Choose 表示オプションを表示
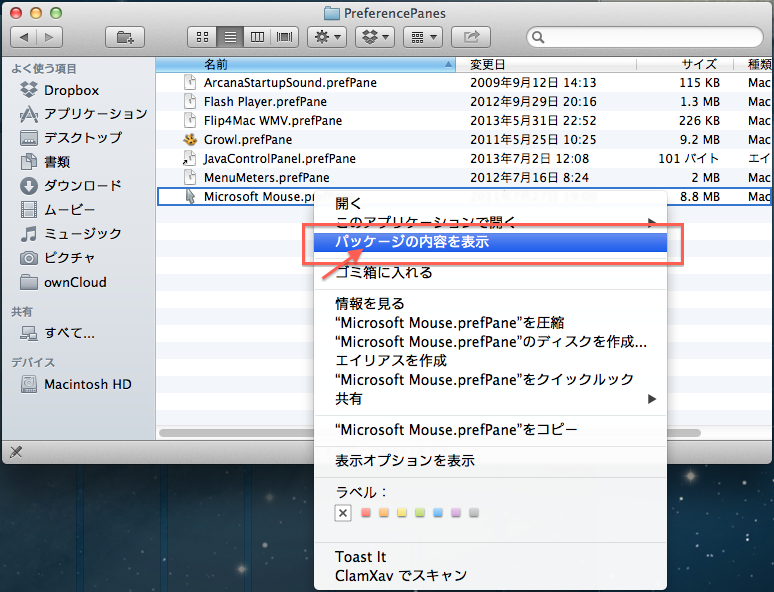 (490, 461)
